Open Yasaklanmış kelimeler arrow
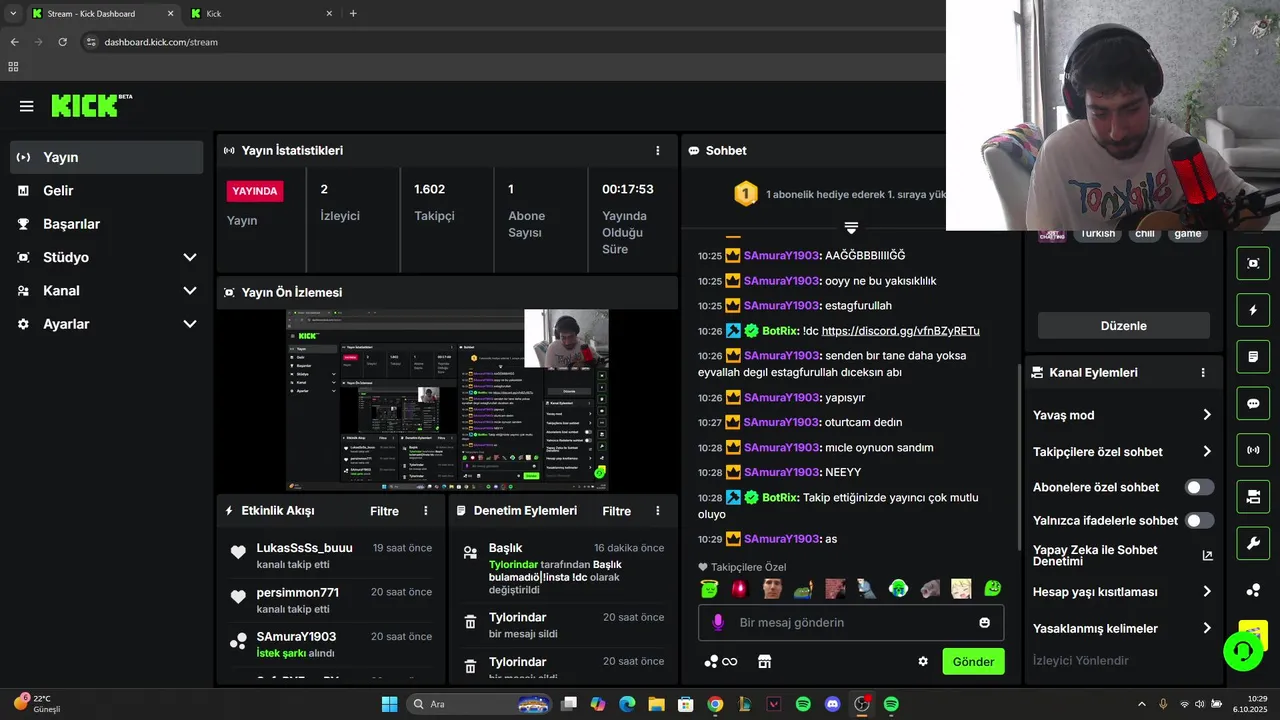This screenshot has width=1280, height=720. 1207,629
